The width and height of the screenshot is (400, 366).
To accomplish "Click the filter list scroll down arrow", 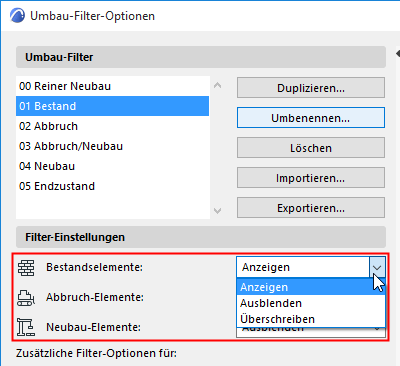I will (x=218, y=211).
